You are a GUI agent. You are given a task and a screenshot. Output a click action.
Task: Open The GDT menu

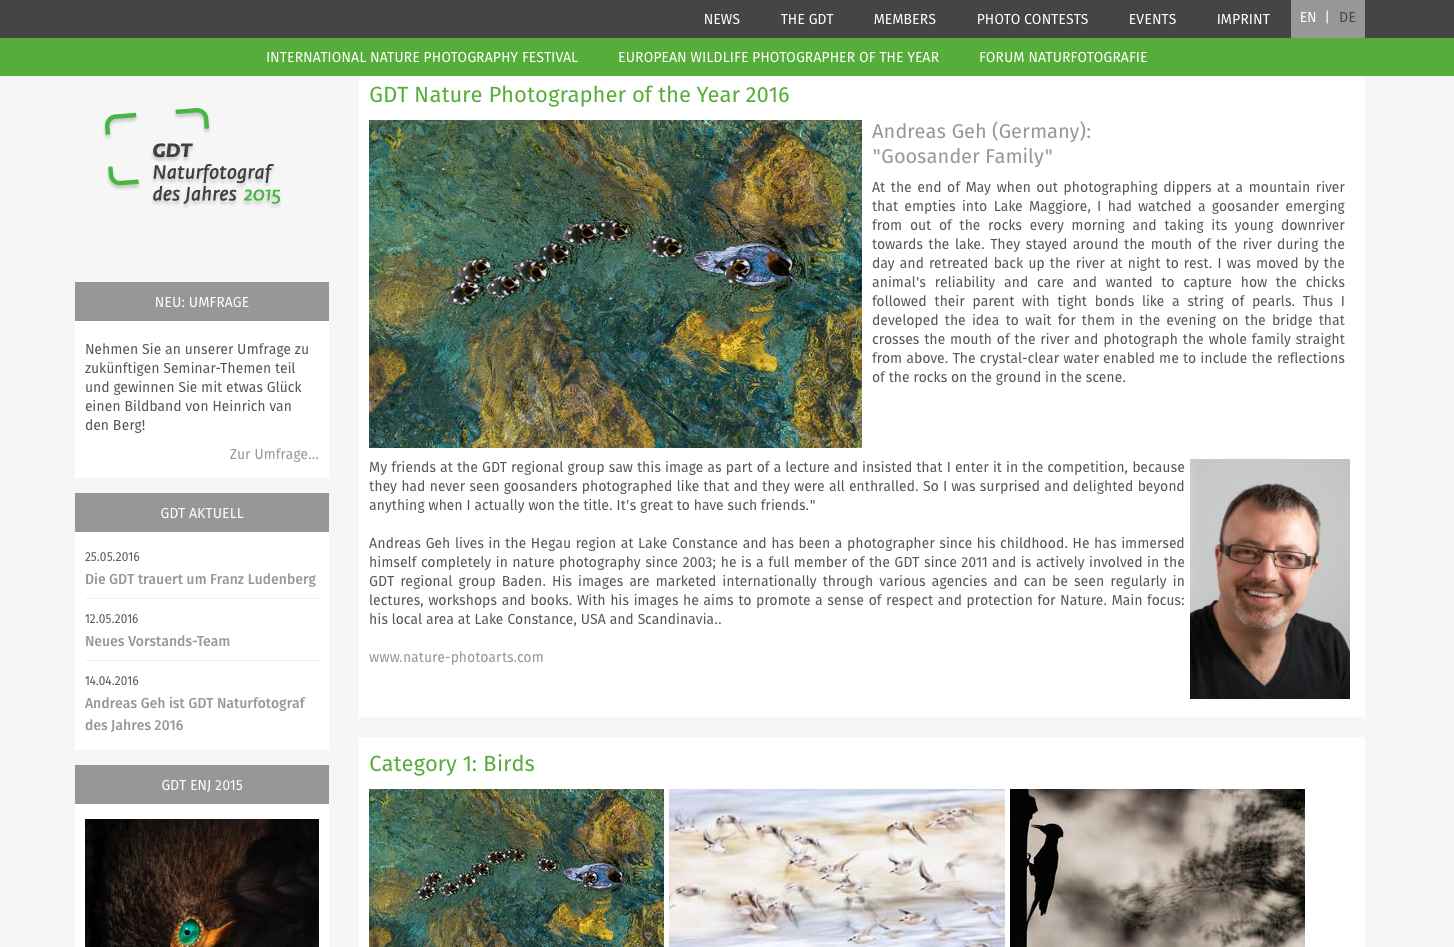click(806, 19)
